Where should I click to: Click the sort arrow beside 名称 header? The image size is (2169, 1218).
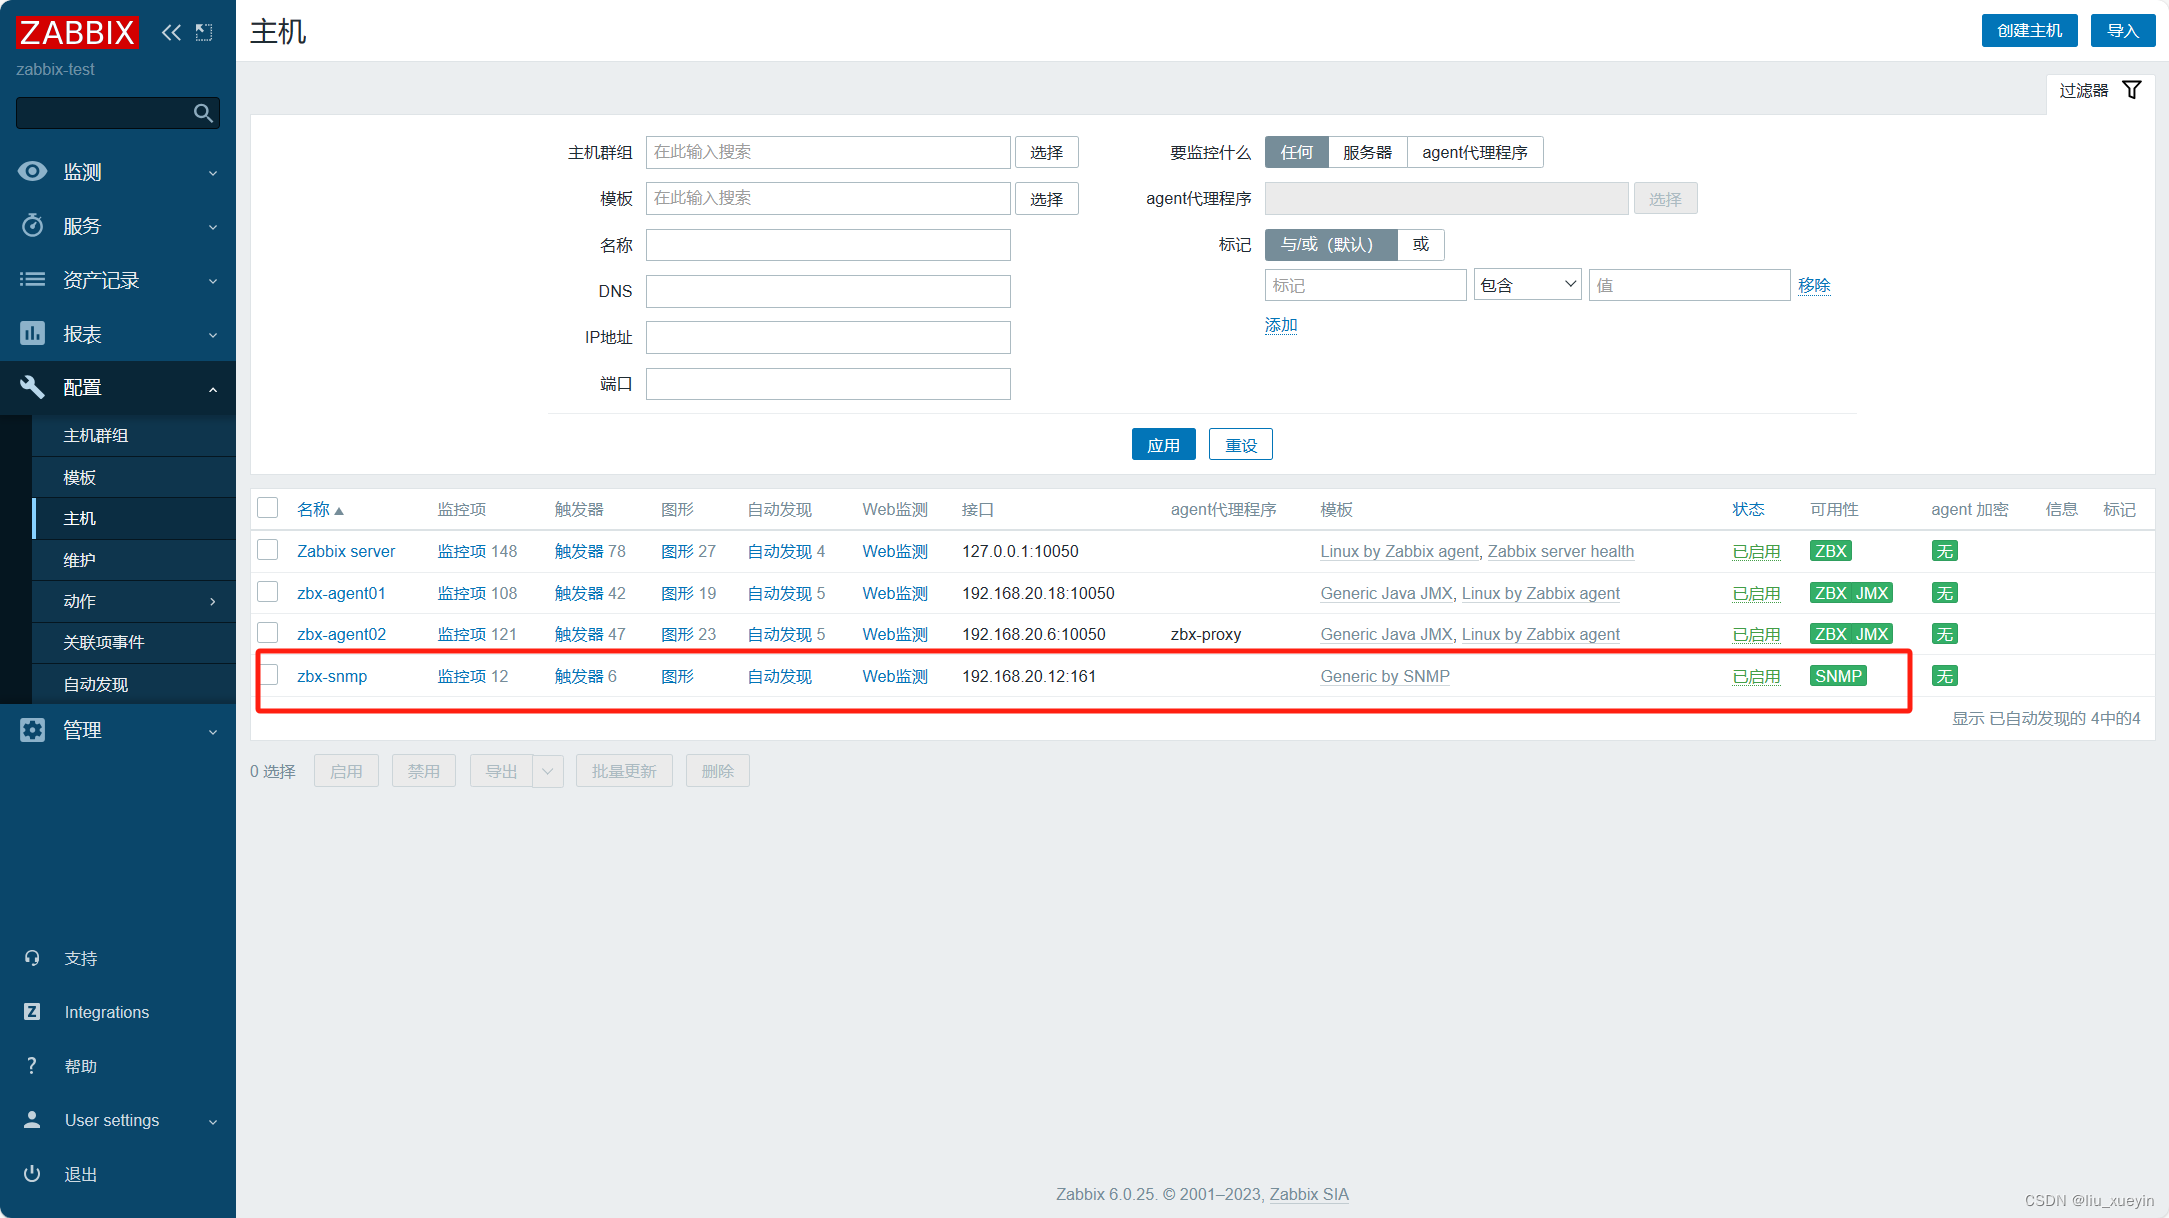click(339, 511)
